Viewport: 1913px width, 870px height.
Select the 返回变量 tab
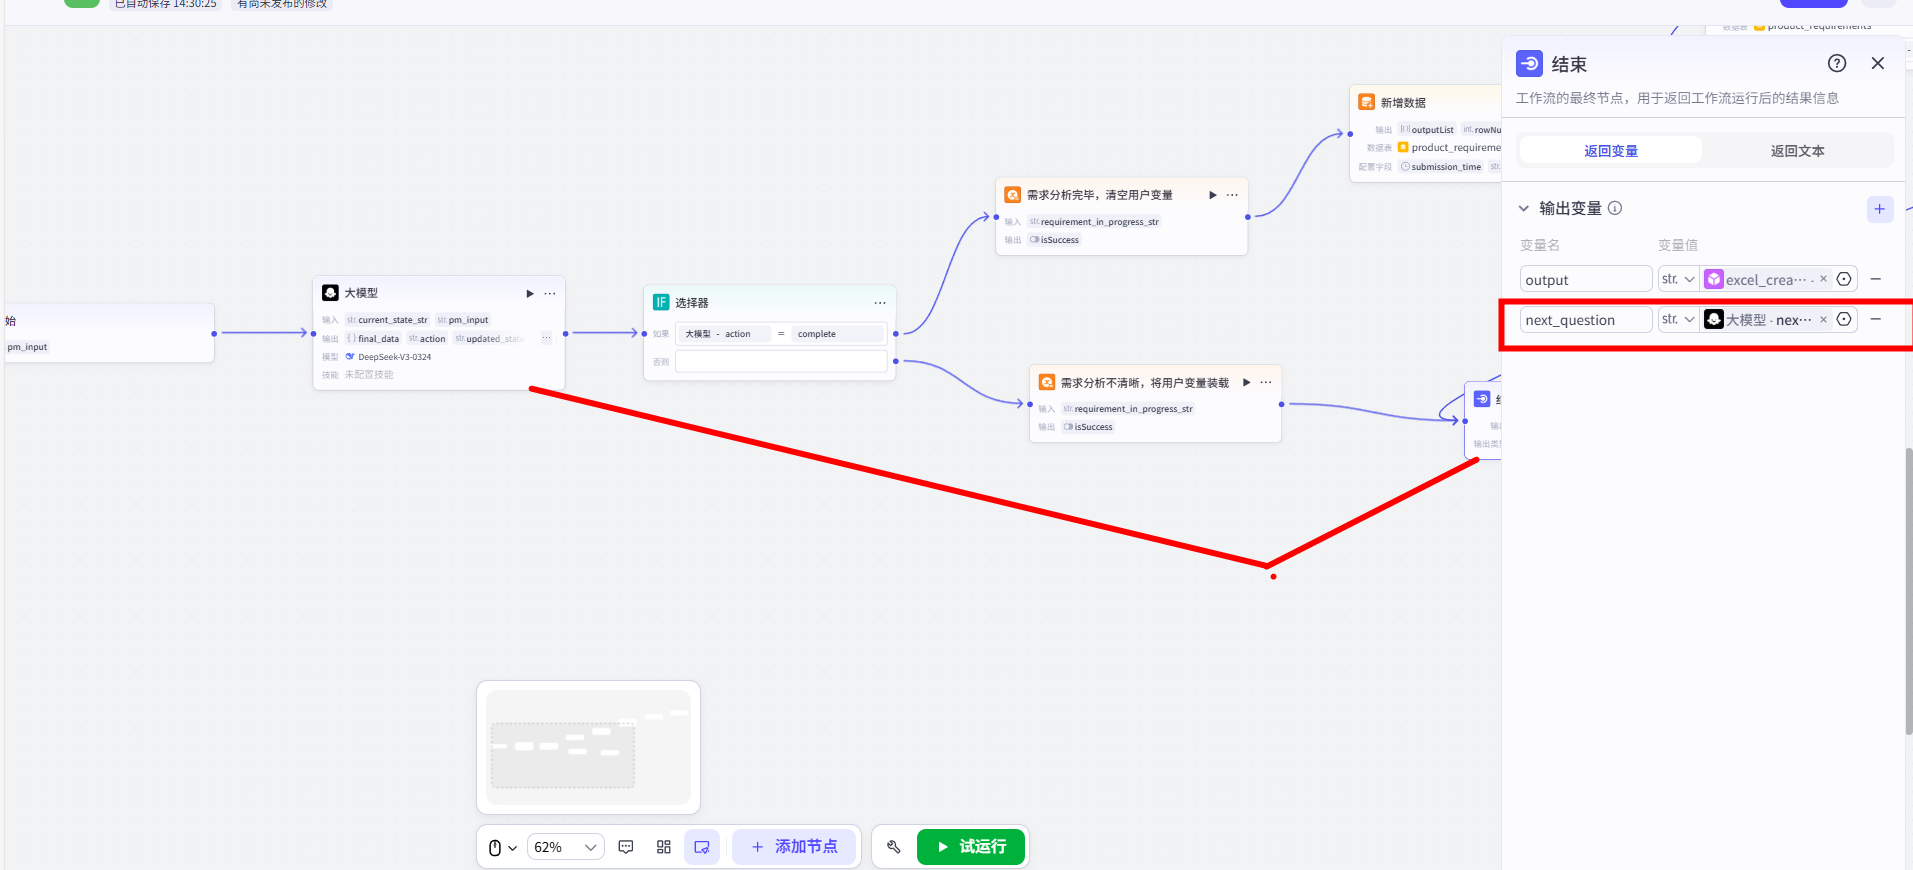(x=1611, y=151)
